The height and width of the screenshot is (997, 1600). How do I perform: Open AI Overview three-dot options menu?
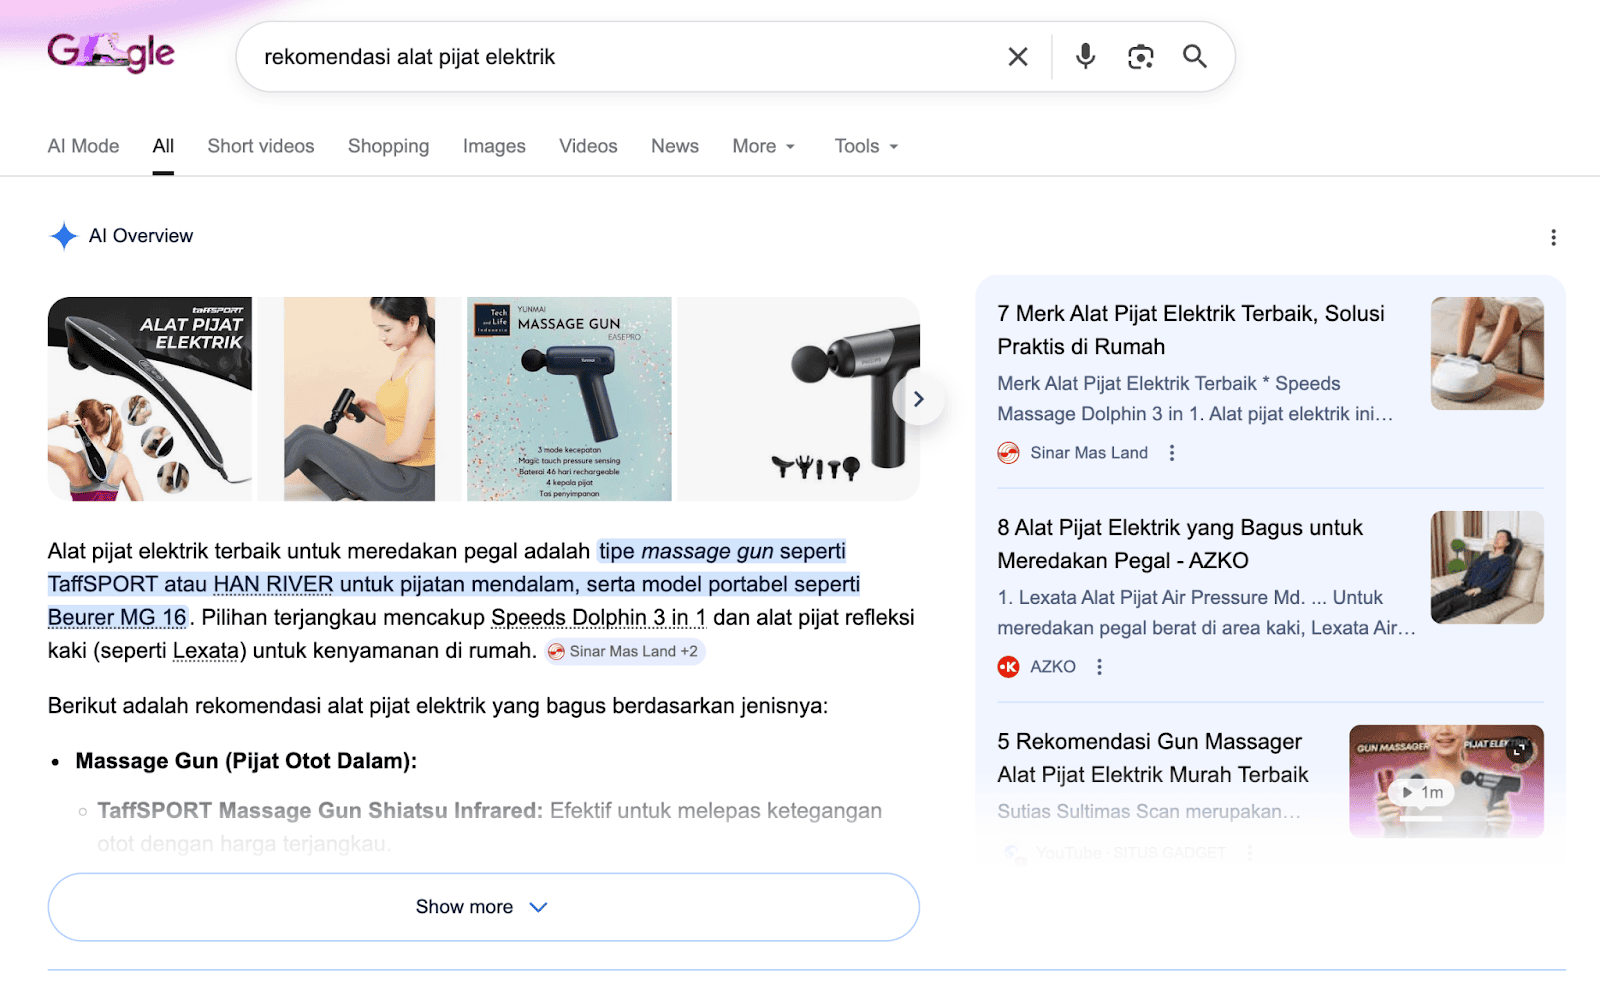point(1553,237)
